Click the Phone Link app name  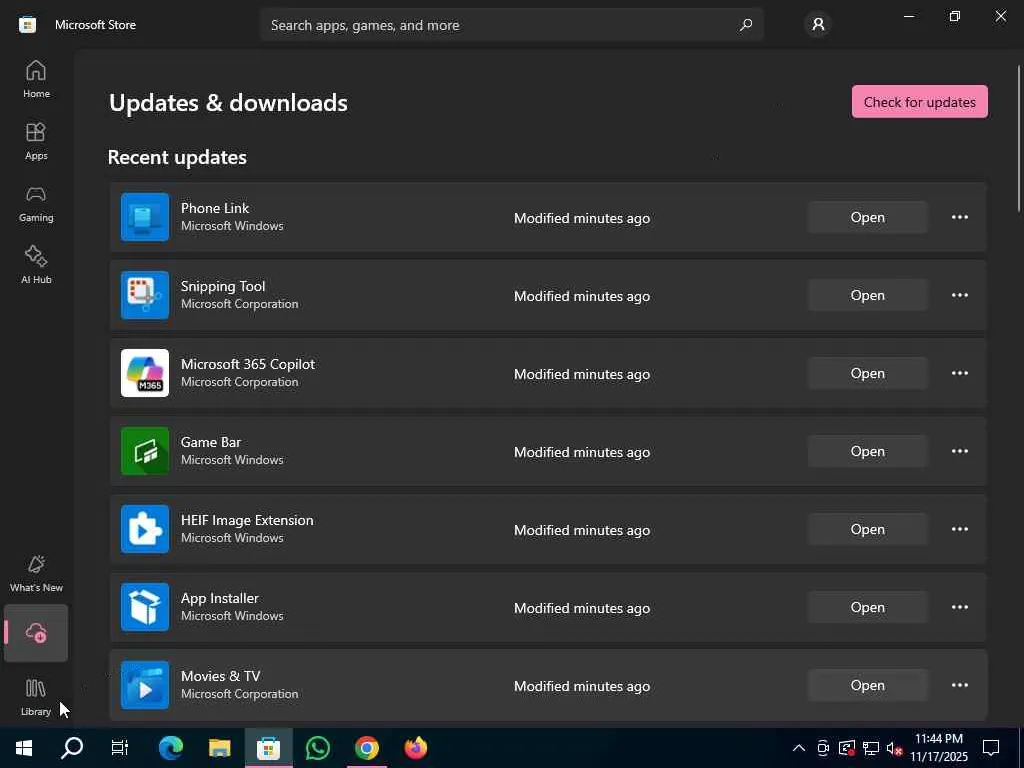[215, 208]
